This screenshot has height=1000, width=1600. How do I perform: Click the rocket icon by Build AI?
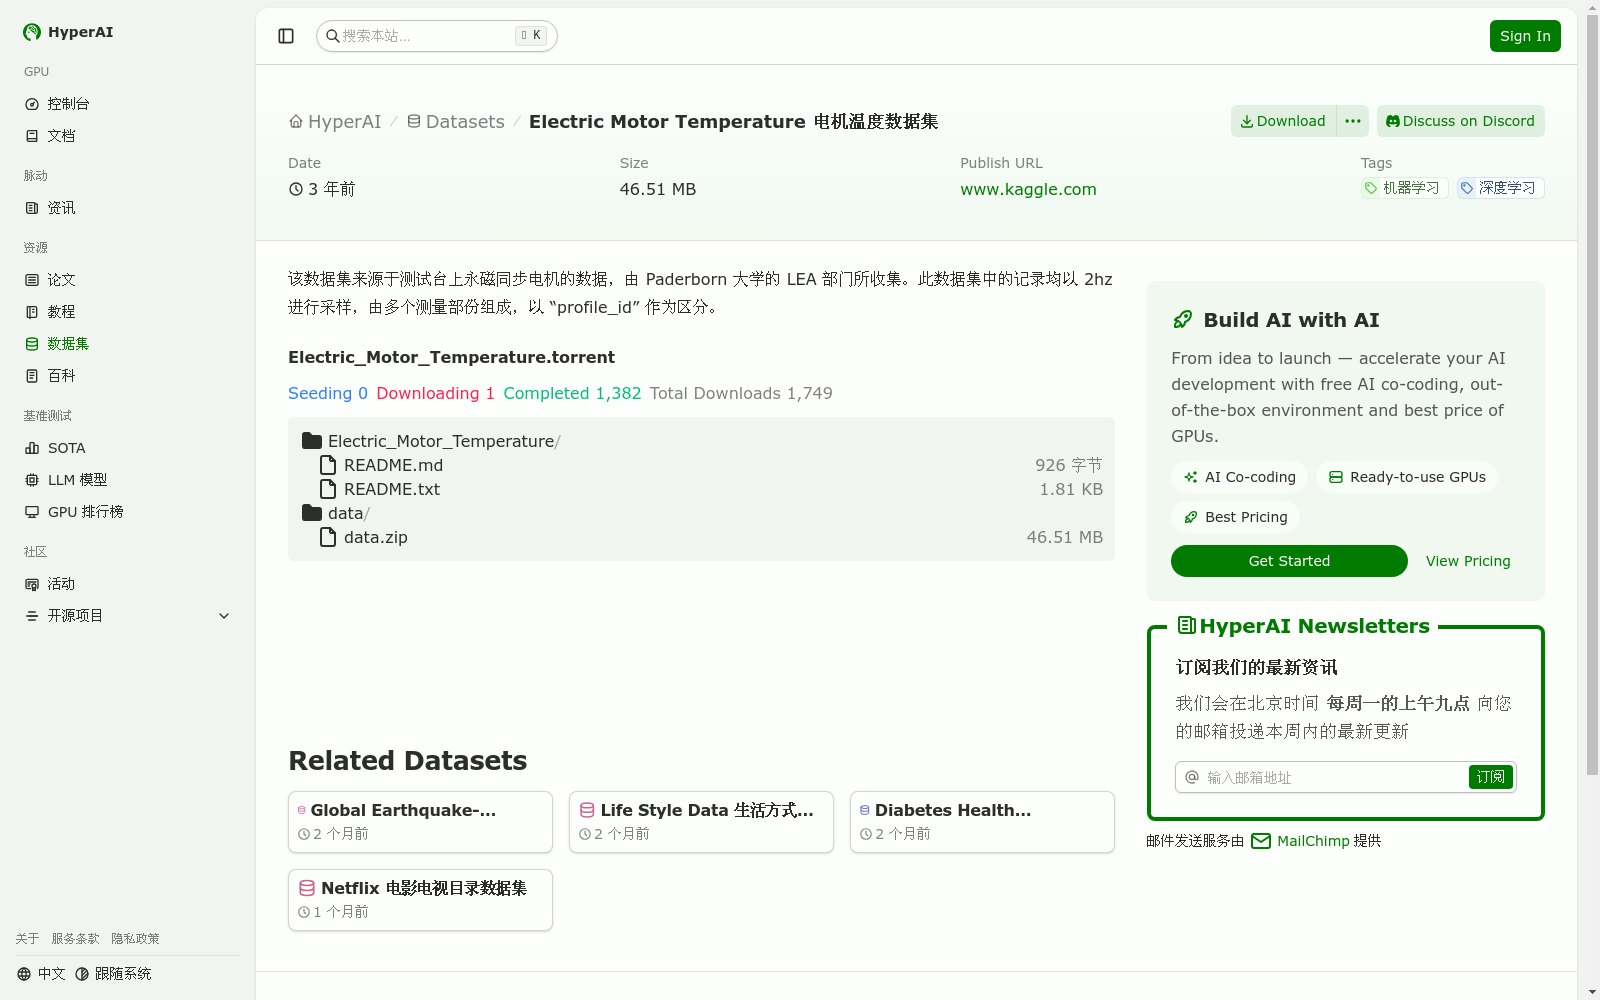(x=1183, y=320)
